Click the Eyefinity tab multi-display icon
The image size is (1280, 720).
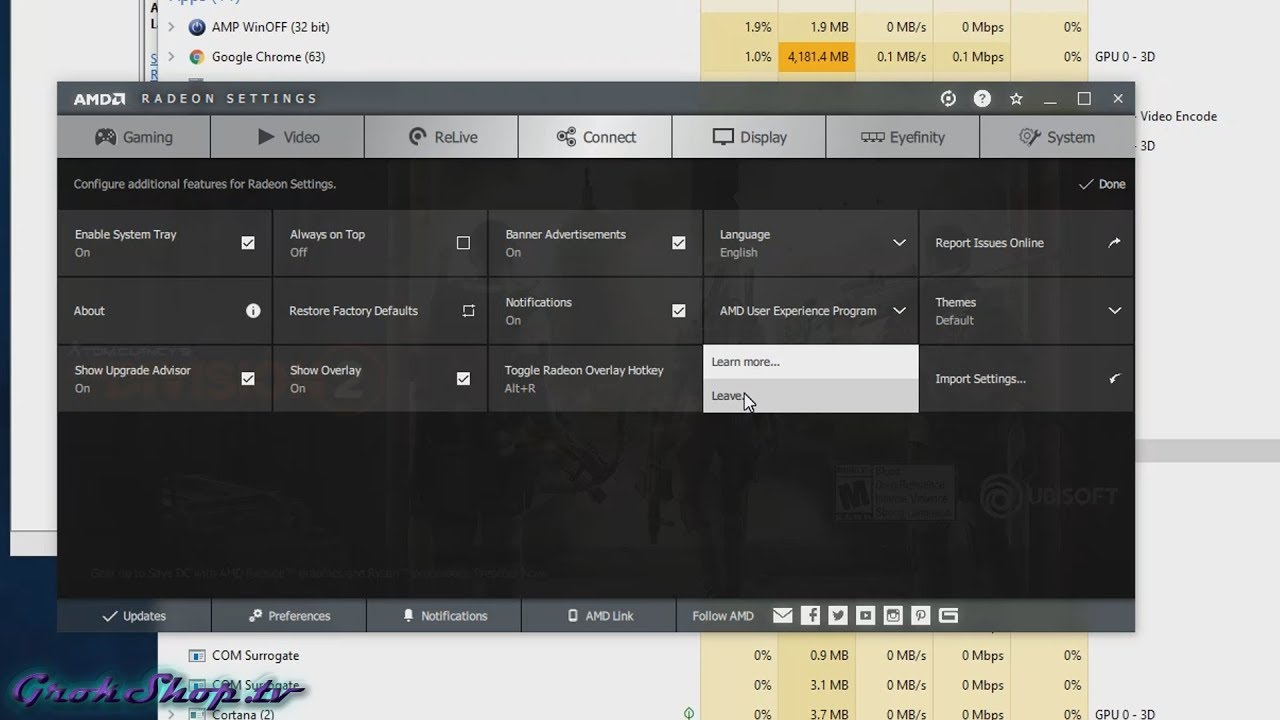point(872,137)
